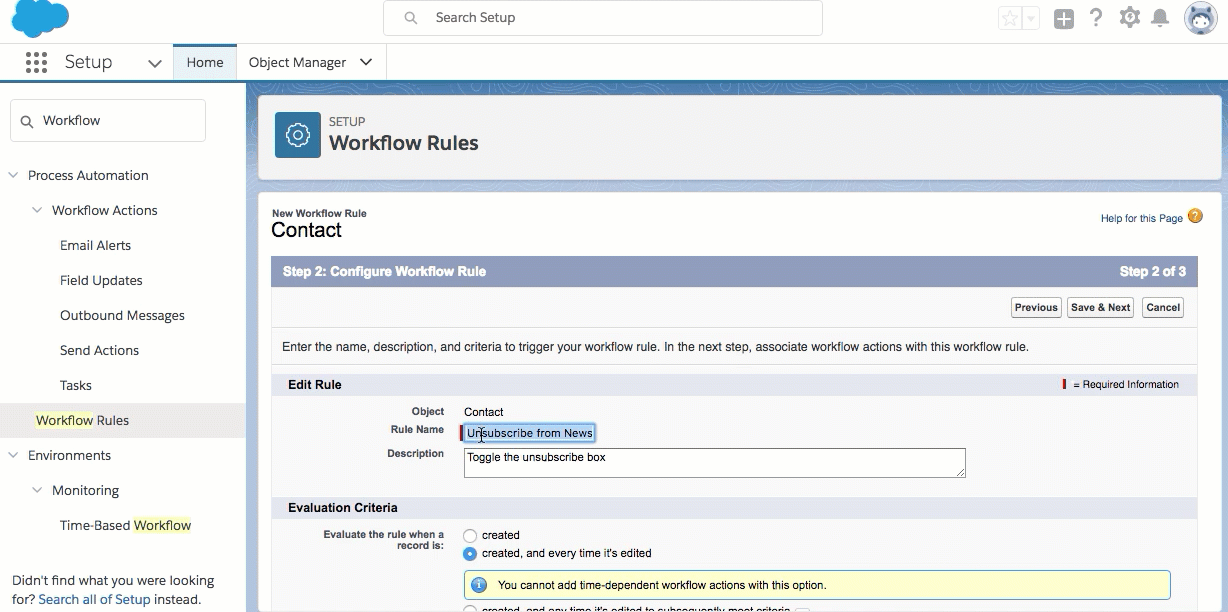Collapse the Process Automation section
This screenshot has width=1228, height=612.
[x=13, y=175]
